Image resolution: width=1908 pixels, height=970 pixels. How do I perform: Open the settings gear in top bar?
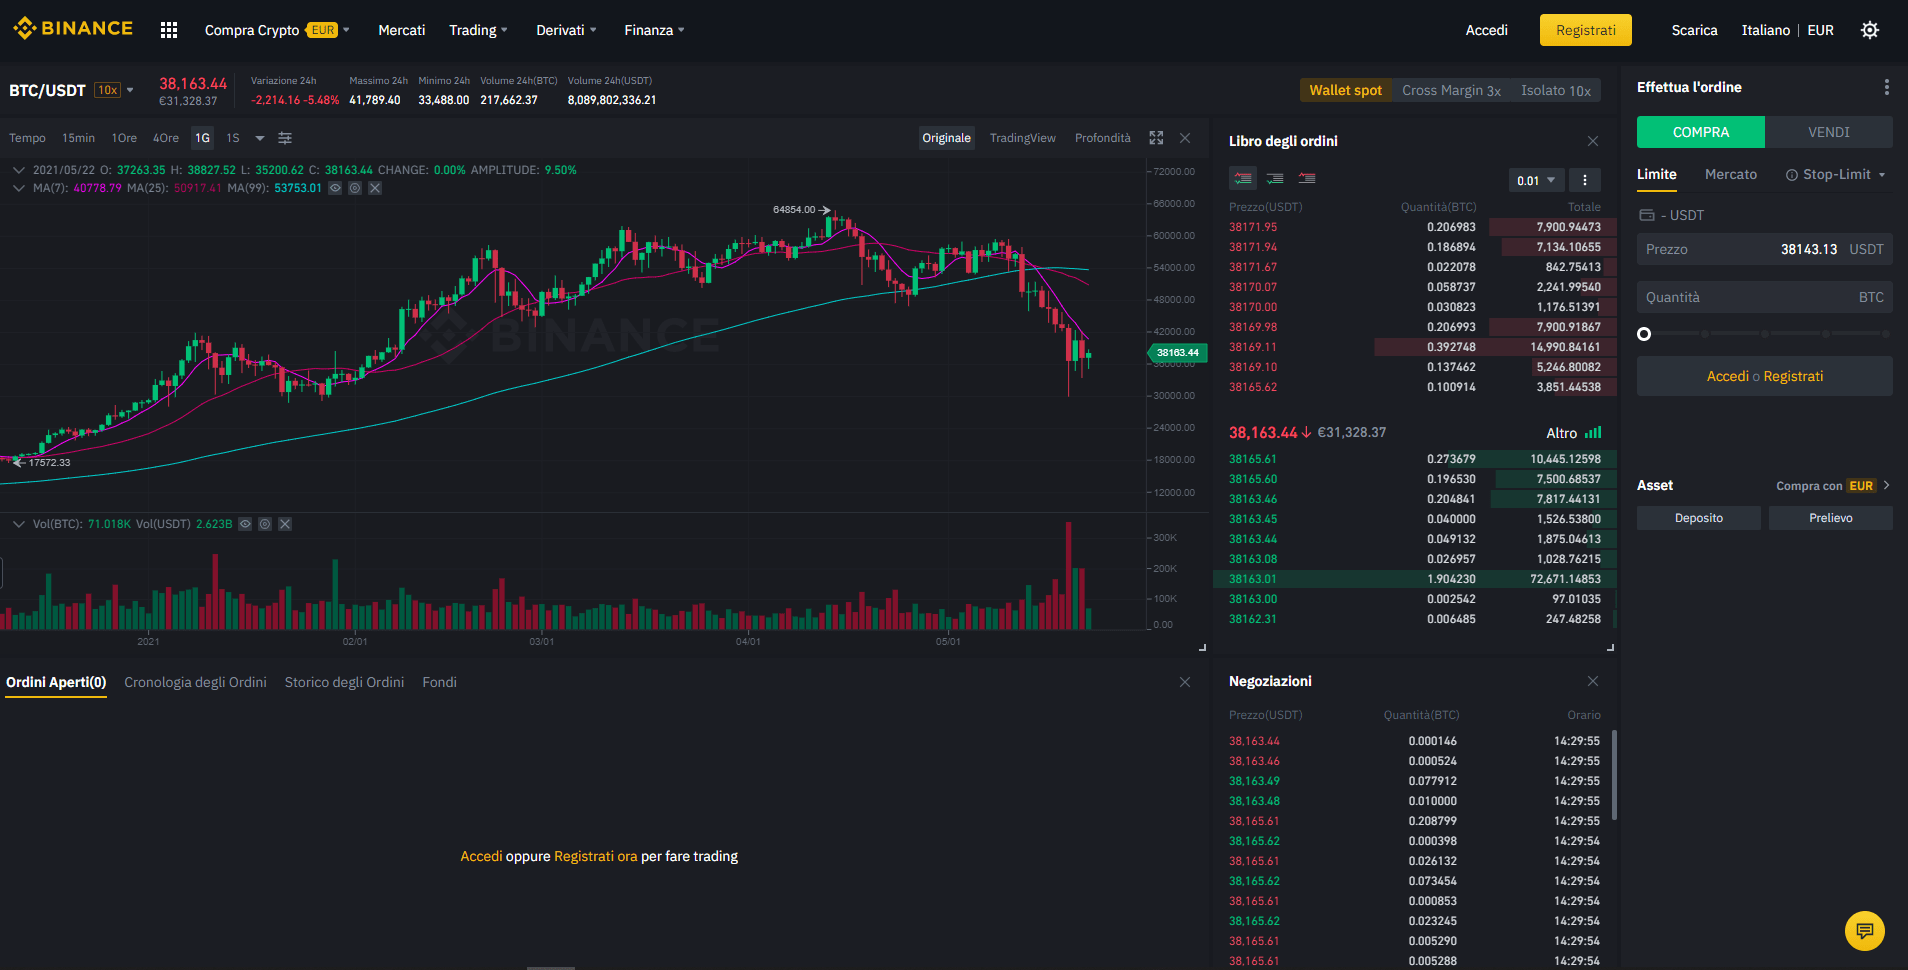pyautogui.click(x=1869, y=30)
